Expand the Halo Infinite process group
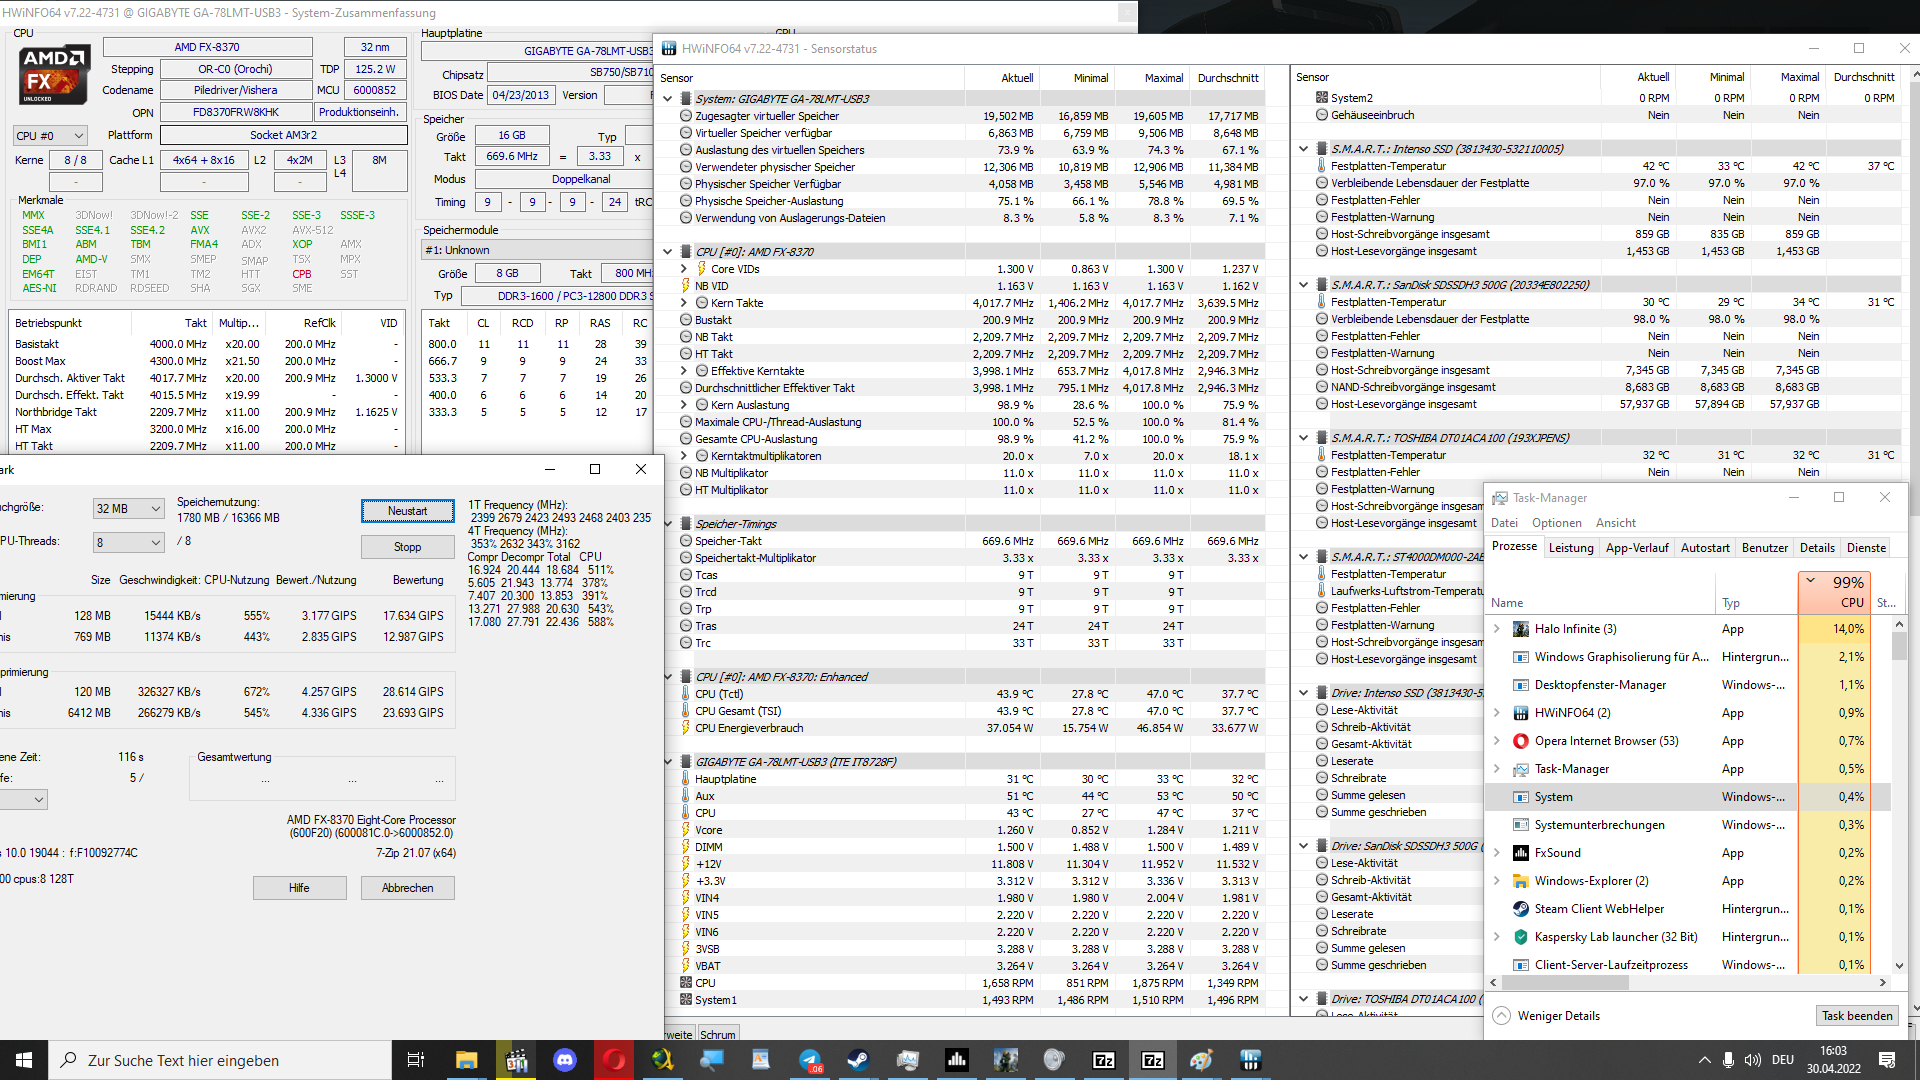Viewport: 1920px width, 1080px height. coord(1497,629)
